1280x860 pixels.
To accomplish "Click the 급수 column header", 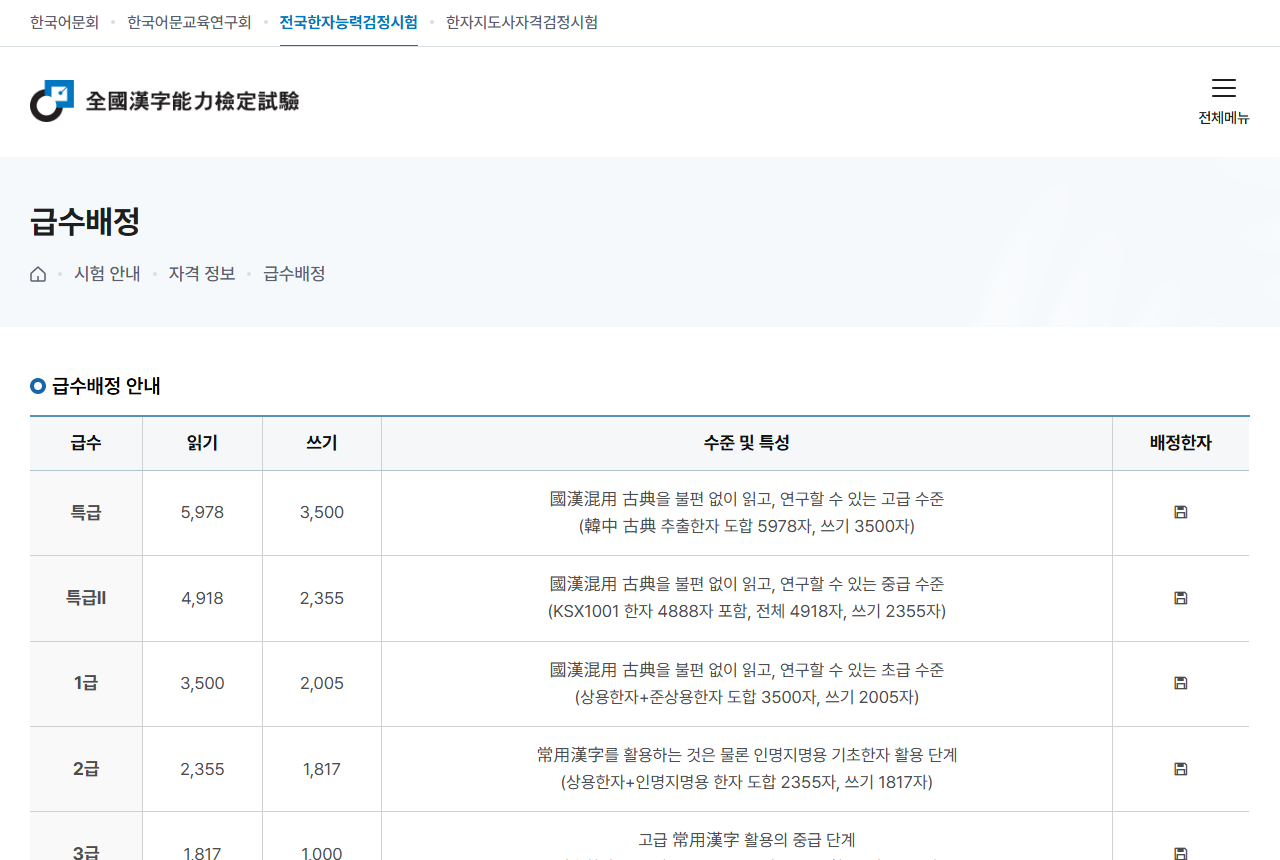I will [86, 443].
